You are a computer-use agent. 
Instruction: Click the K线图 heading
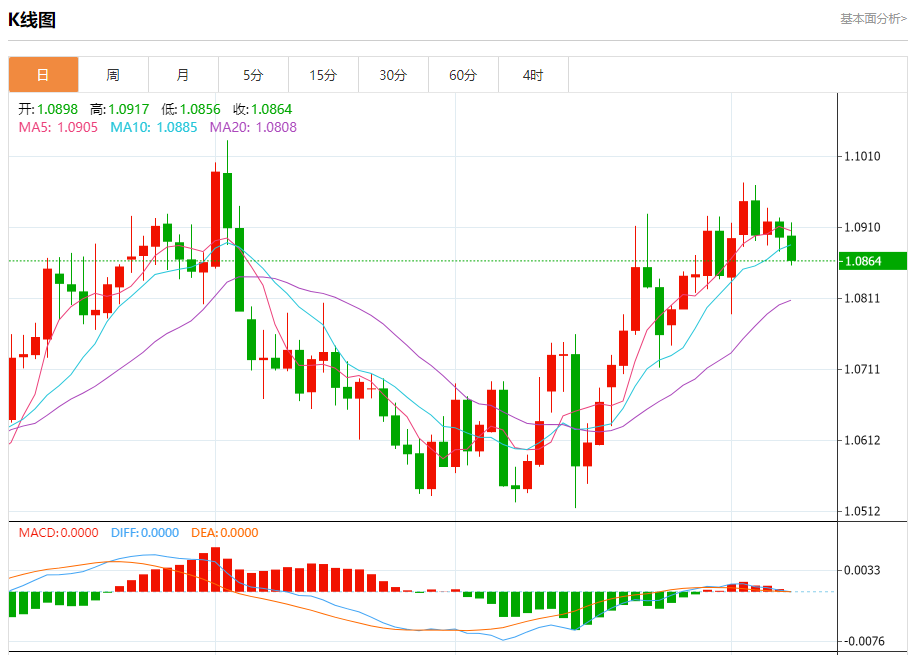[x=32, y=20]
